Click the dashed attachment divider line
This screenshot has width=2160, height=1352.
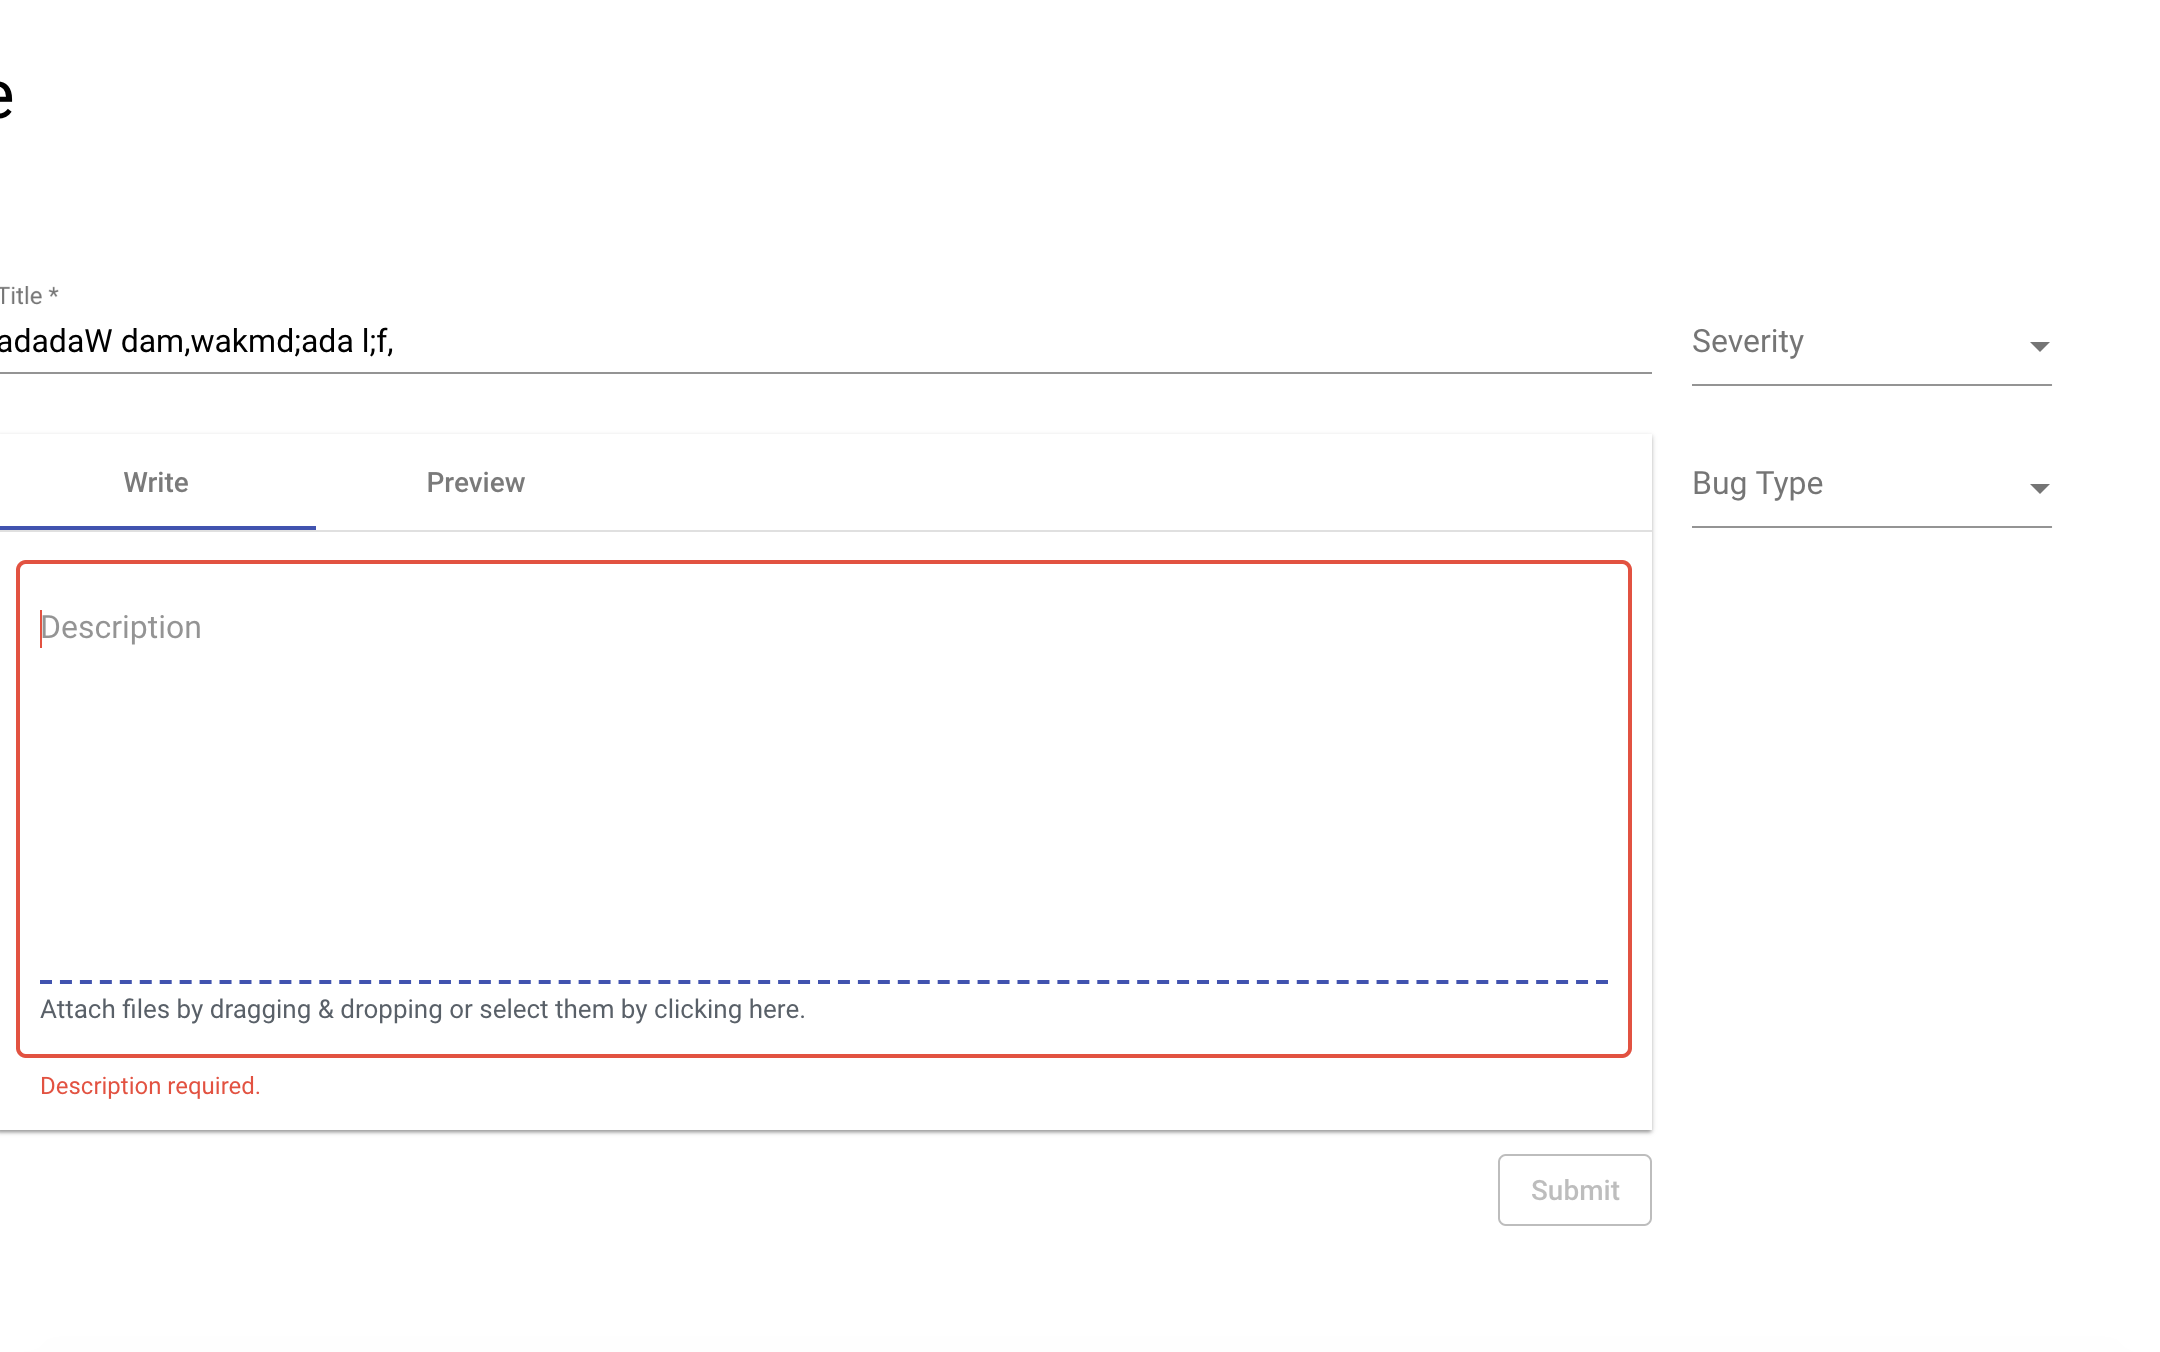point(822,982)
